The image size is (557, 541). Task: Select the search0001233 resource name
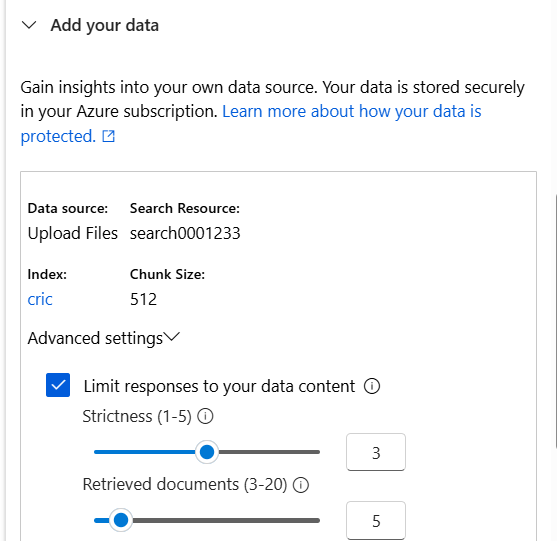[x=185, y=233]
